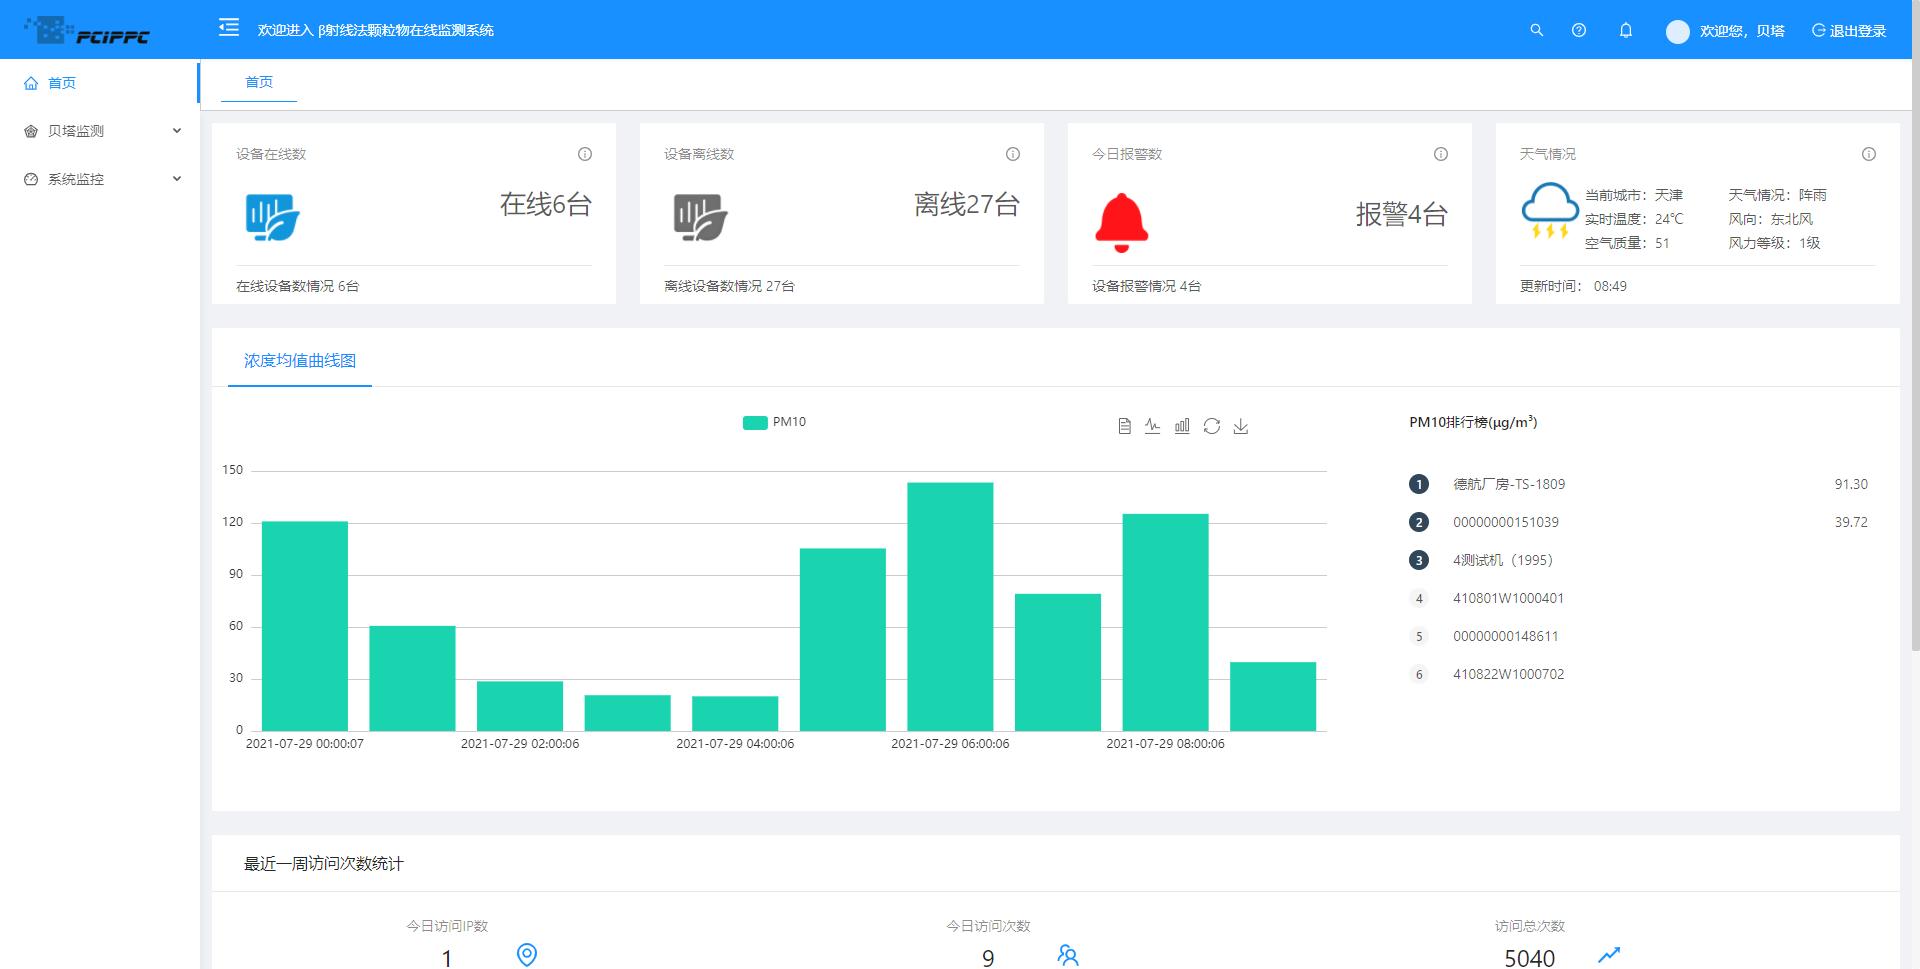Viewport: 1920px width, 969px height.
Task: Click the chart data view icon
Action: point(1124,426)
